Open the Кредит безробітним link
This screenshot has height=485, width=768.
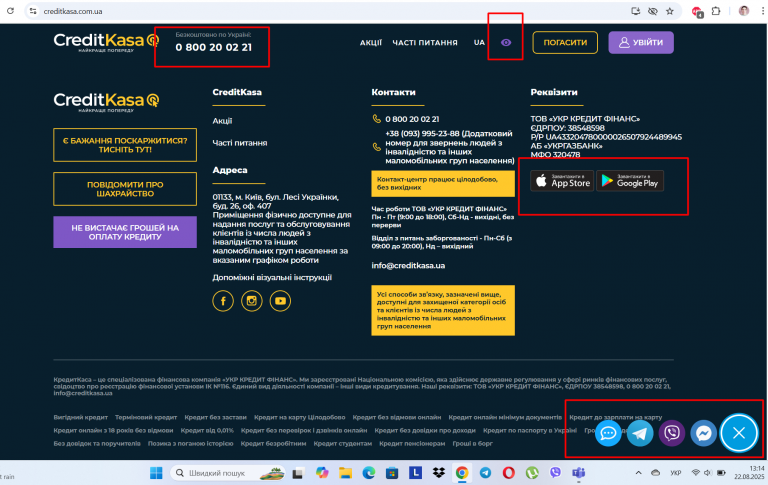click(273, 444)
